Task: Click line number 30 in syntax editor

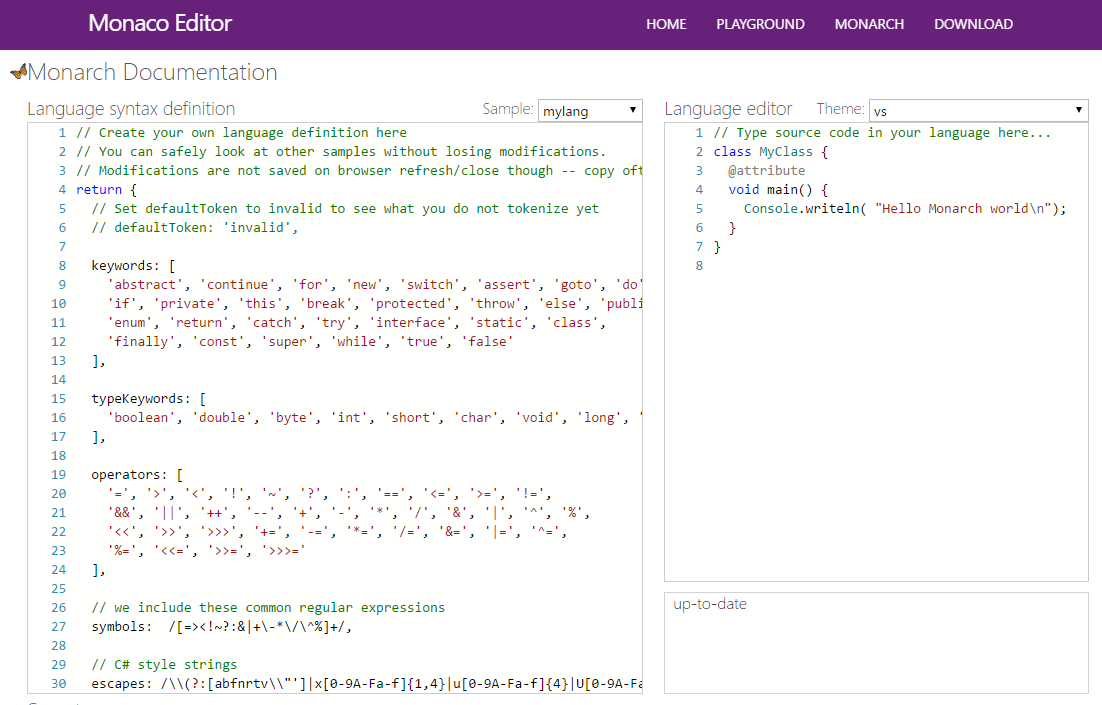Action: (x=59, y=683)
